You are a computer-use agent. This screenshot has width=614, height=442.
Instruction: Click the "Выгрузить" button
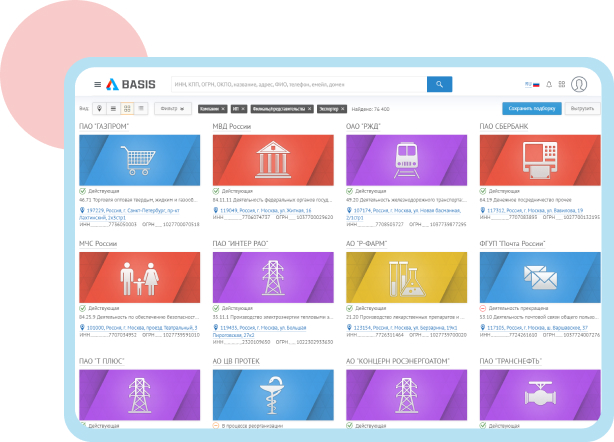pos(582,108)
